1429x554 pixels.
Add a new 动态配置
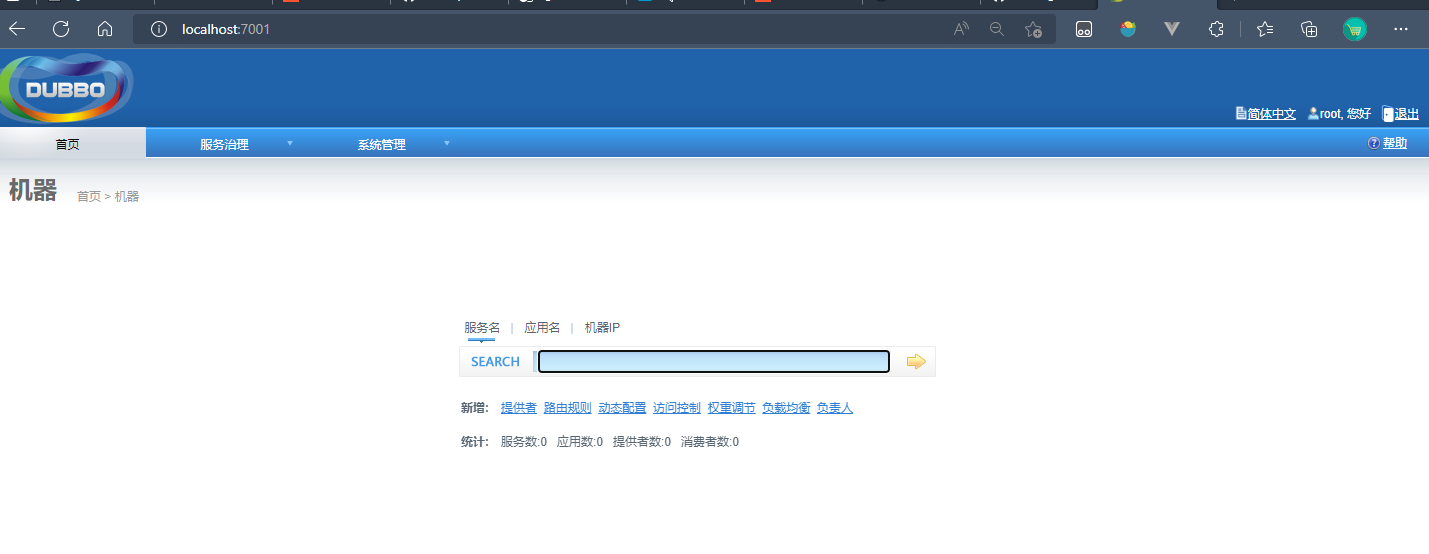tap(622, 408)
